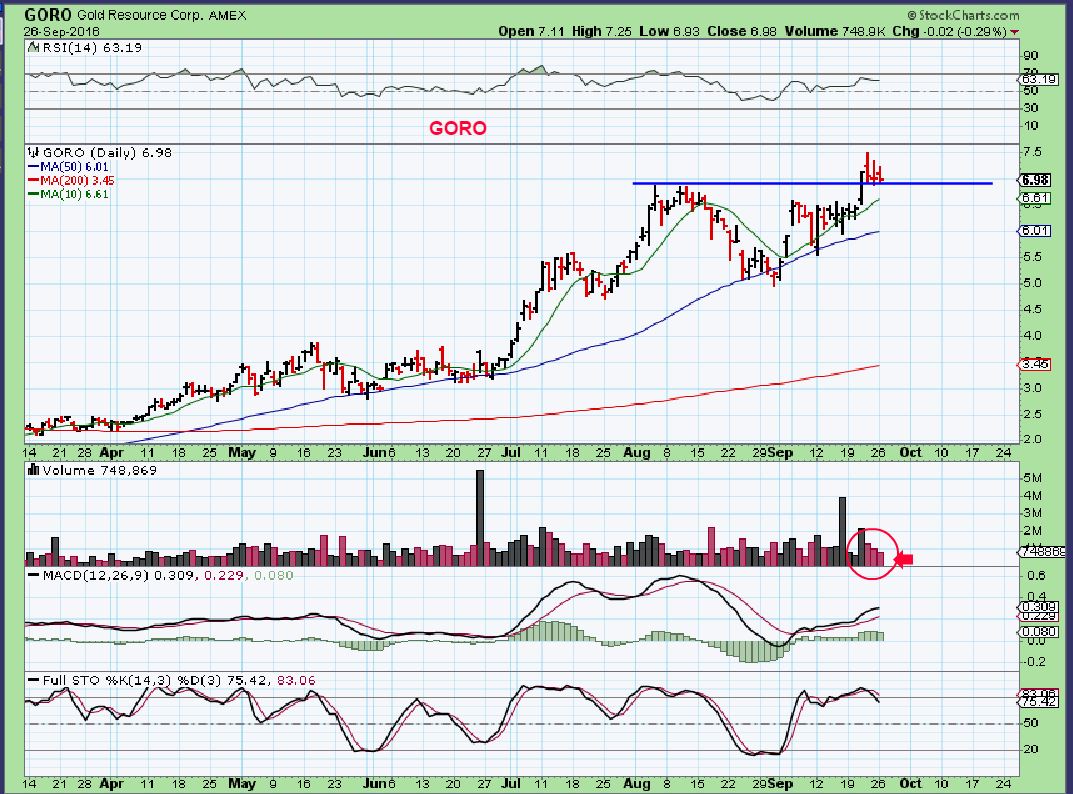Click the Open 7.11 value
The height and width of the screenshot is (794, 1073).
[532, 31]
